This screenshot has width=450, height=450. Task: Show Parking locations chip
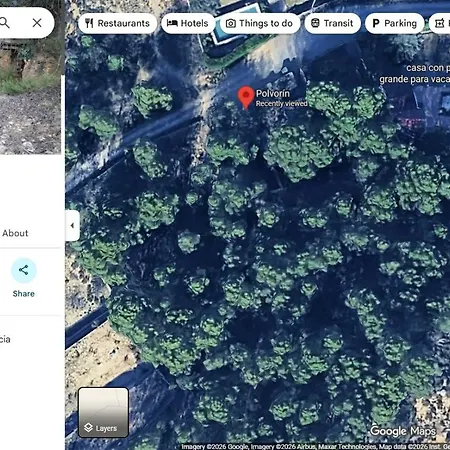pyautogui.click(x=395, y=23)
